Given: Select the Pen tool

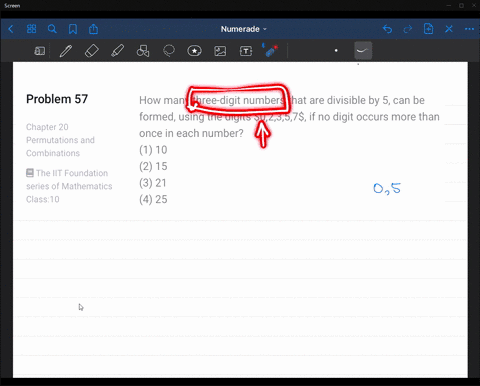Looking at the screenshot, I should point(66,51).
